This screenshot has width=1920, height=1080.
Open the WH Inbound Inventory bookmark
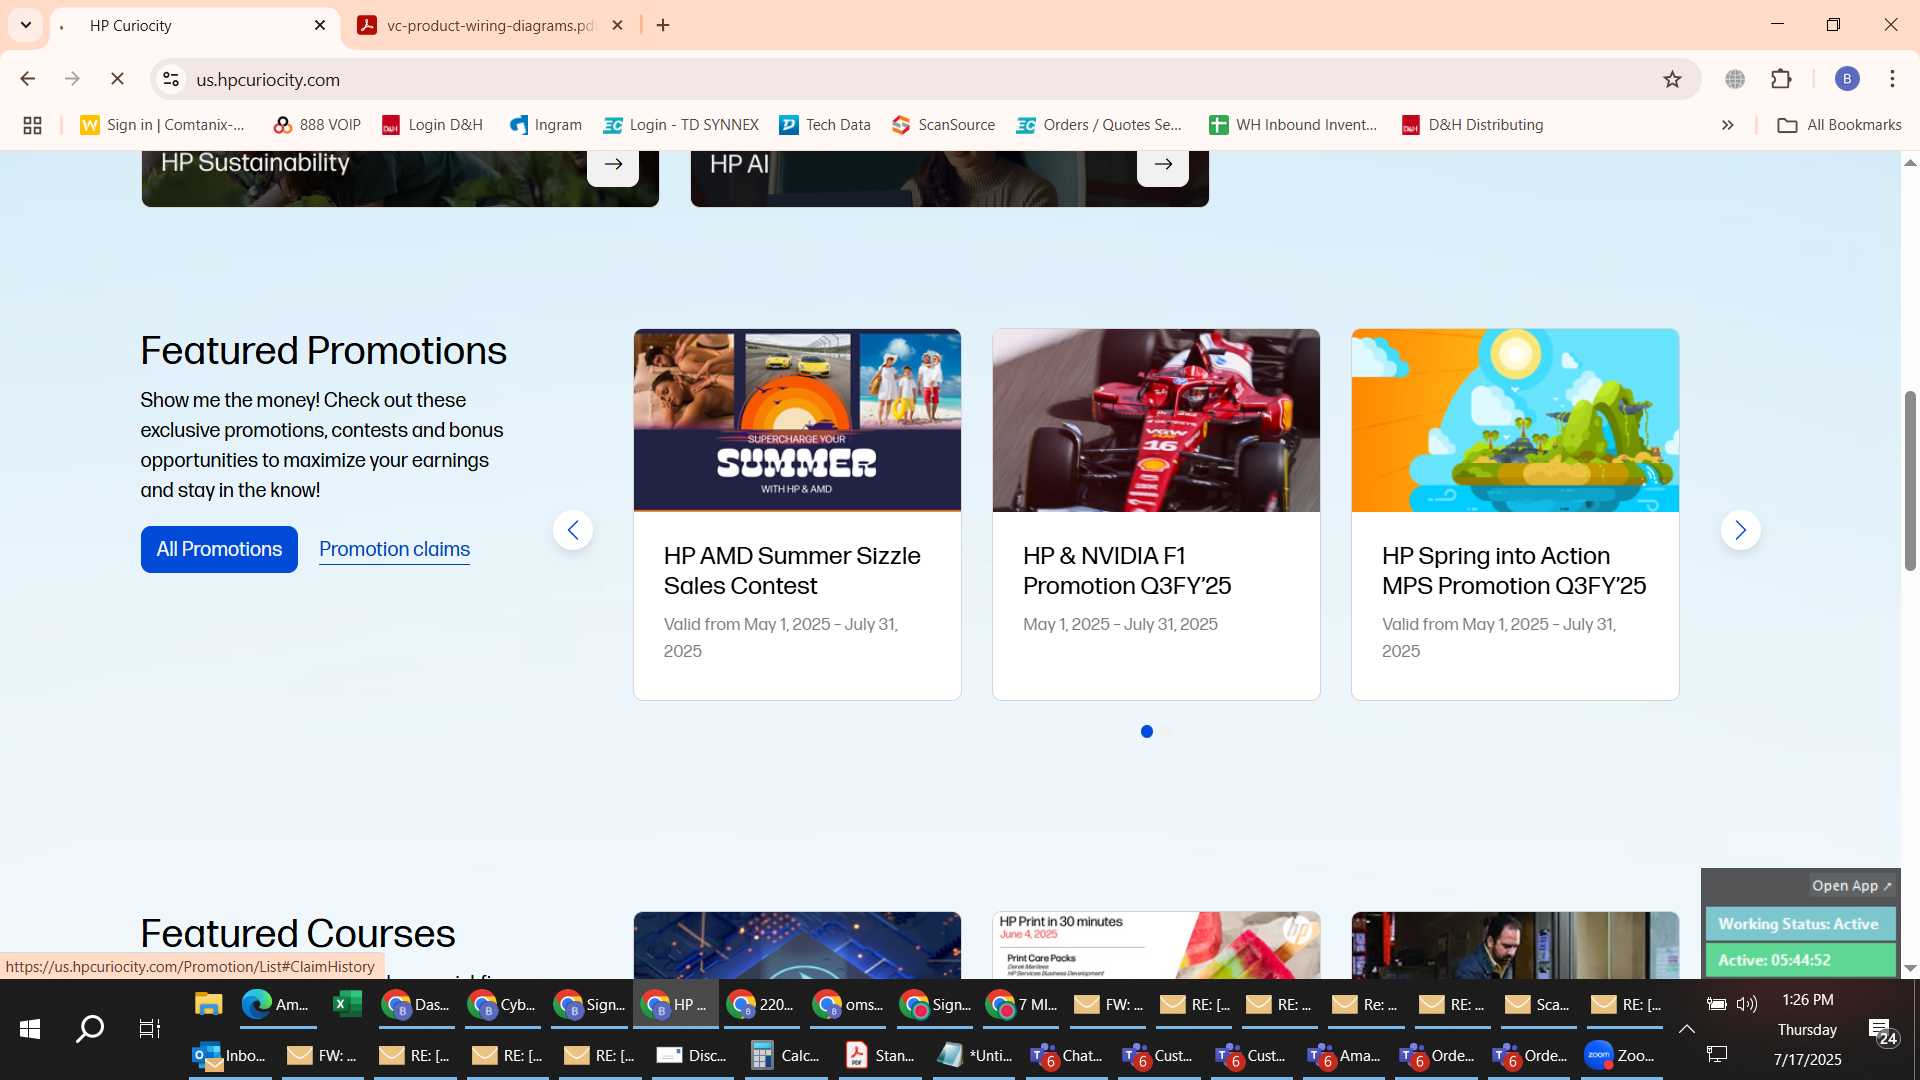pyautogui.click(x=1293, y=125)
